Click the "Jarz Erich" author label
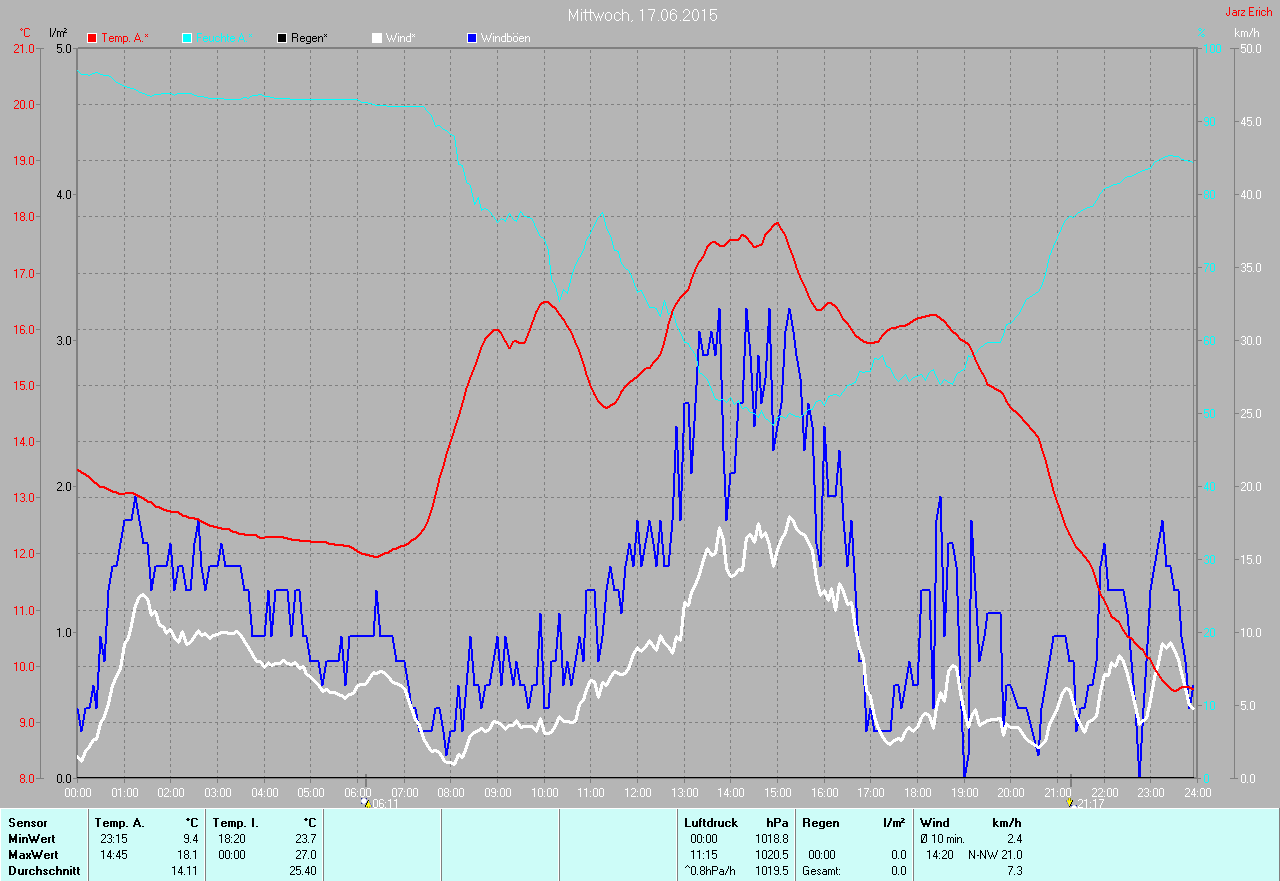The image size is (1280, 881). click(1249, 12)
